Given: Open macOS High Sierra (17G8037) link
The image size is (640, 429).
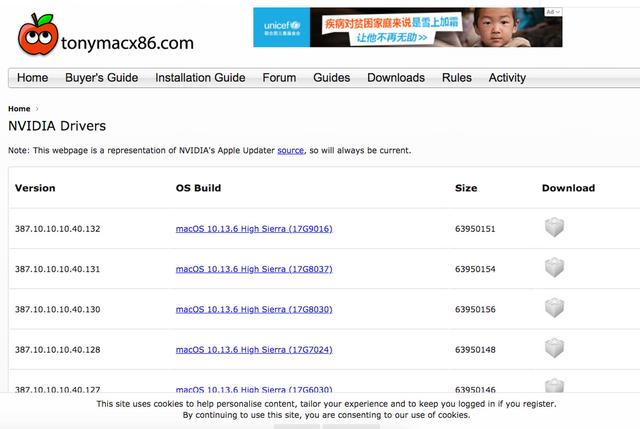Looking at the screenshot, I should 254,269.
